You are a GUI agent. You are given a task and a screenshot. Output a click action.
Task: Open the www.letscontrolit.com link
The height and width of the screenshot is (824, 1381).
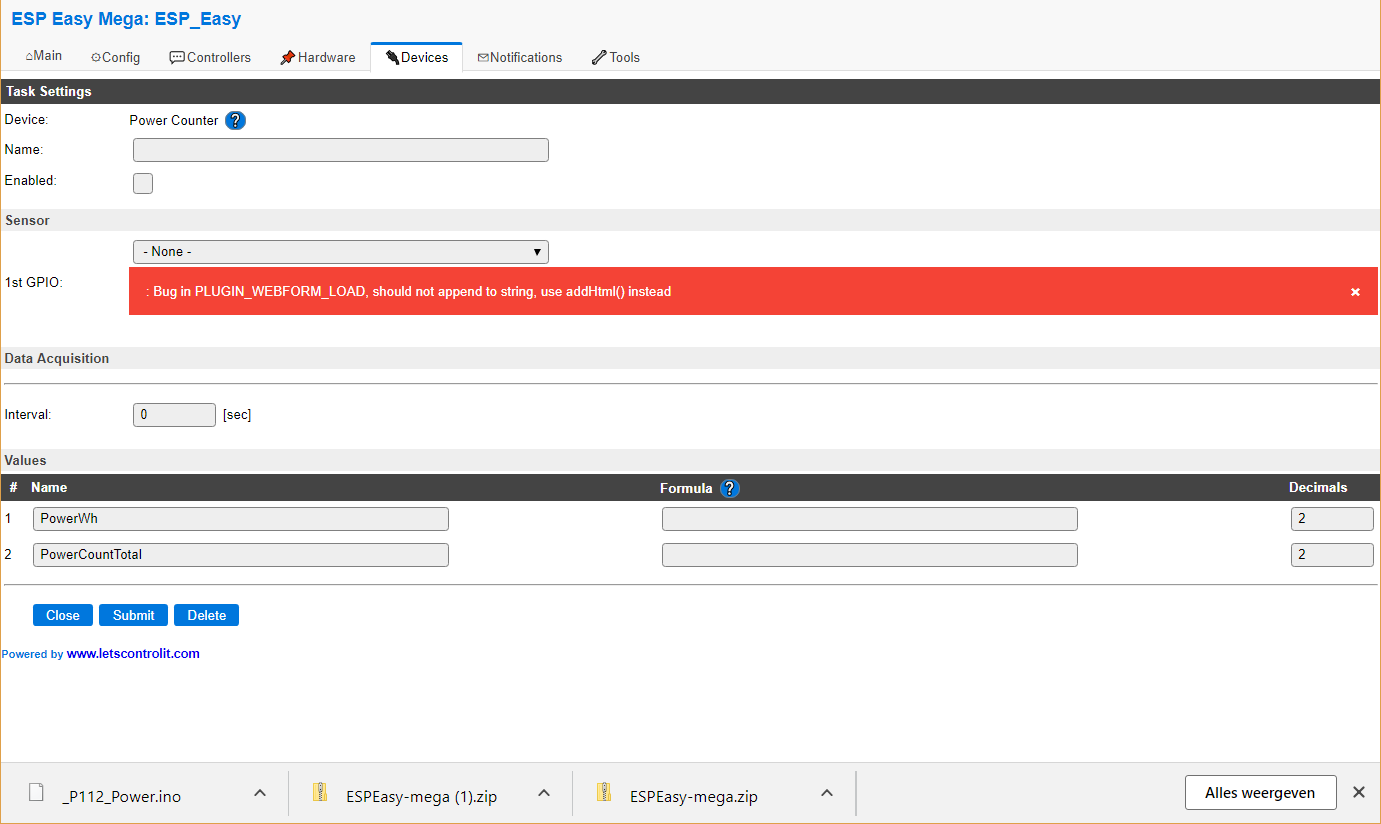tap(132, 653)
